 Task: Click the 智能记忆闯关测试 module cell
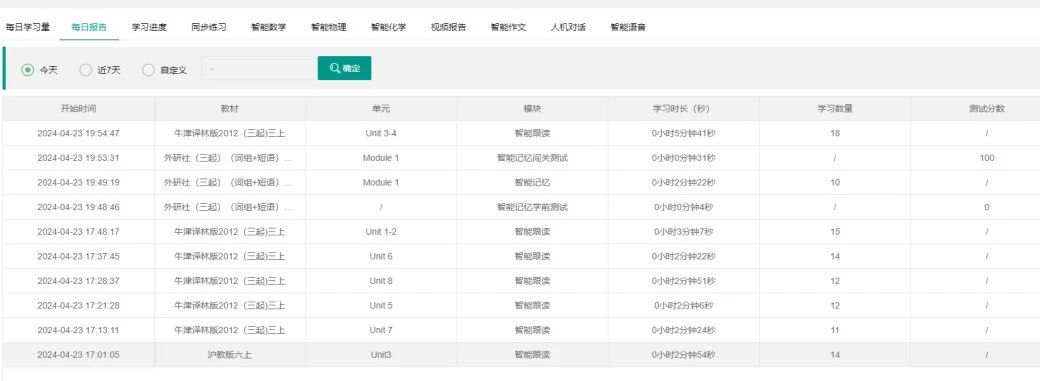pos(532,158)
